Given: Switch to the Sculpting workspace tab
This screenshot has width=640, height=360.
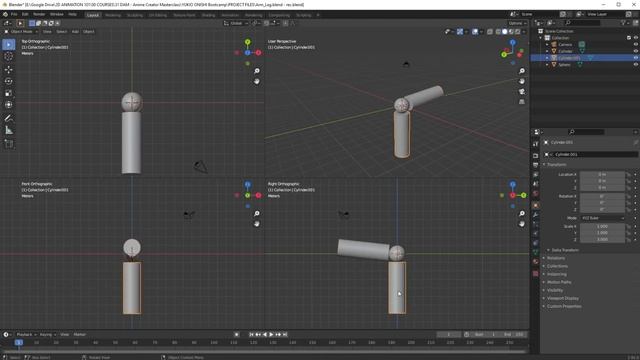Looking at the screenshot, I should click(135, 15).
